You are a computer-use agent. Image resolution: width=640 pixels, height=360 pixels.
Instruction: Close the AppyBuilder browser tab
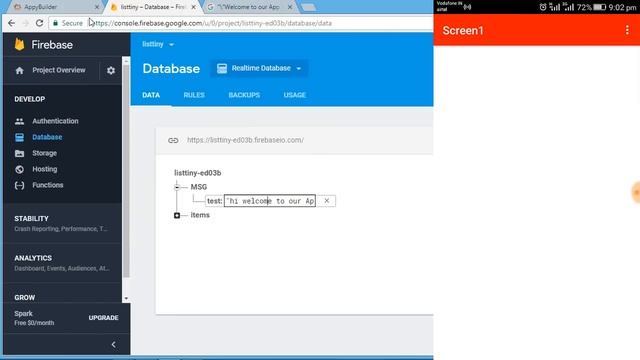point(97,7)
